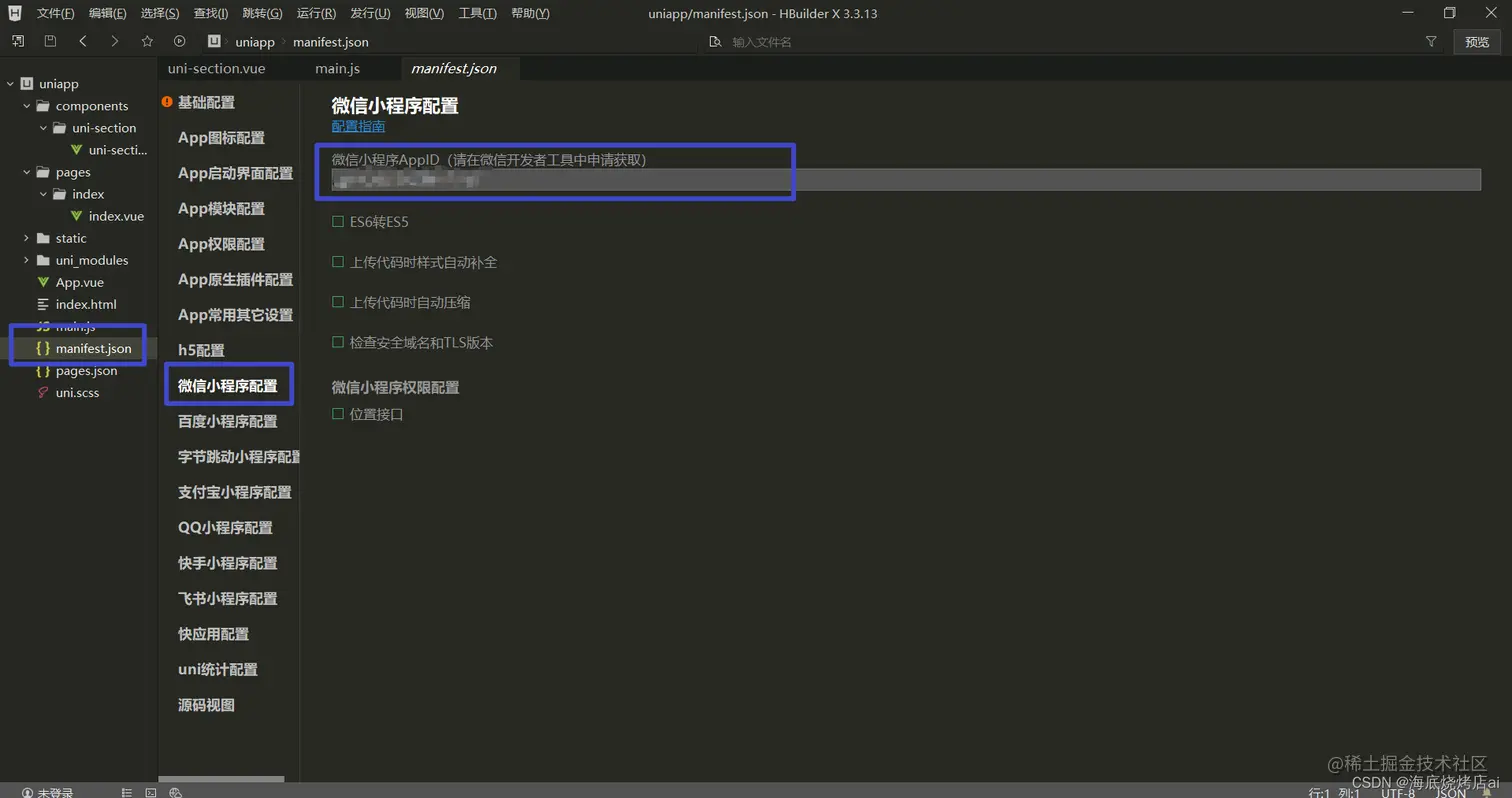
Task: Select manifest.json in file tree
Action: (x=93, y=348)
